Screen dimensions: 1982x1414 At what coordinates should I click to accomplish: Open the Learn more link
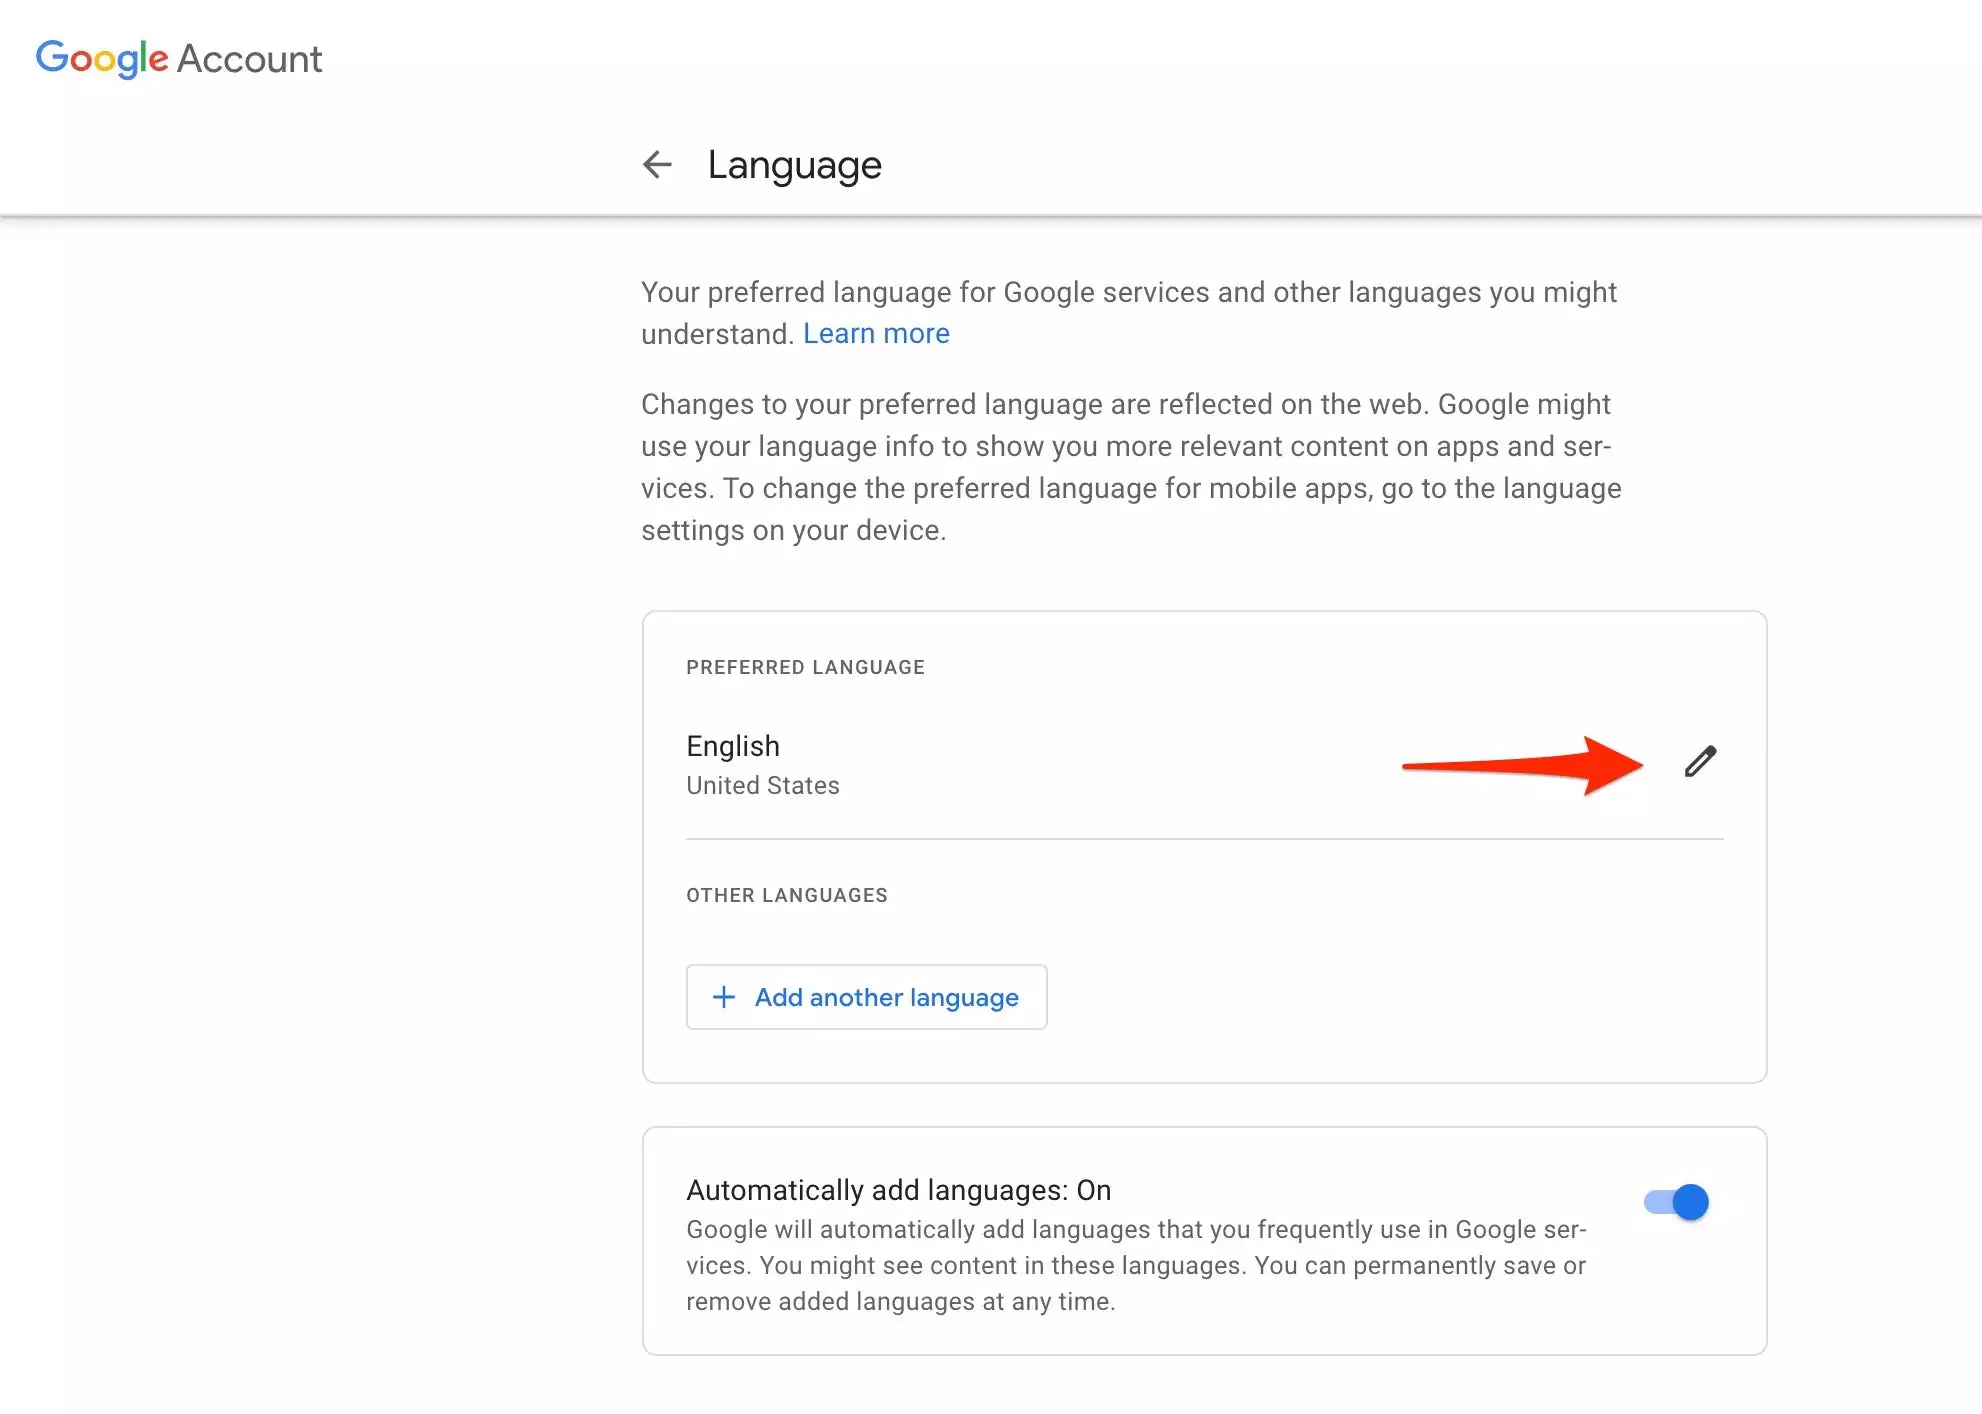coord(875,333)
